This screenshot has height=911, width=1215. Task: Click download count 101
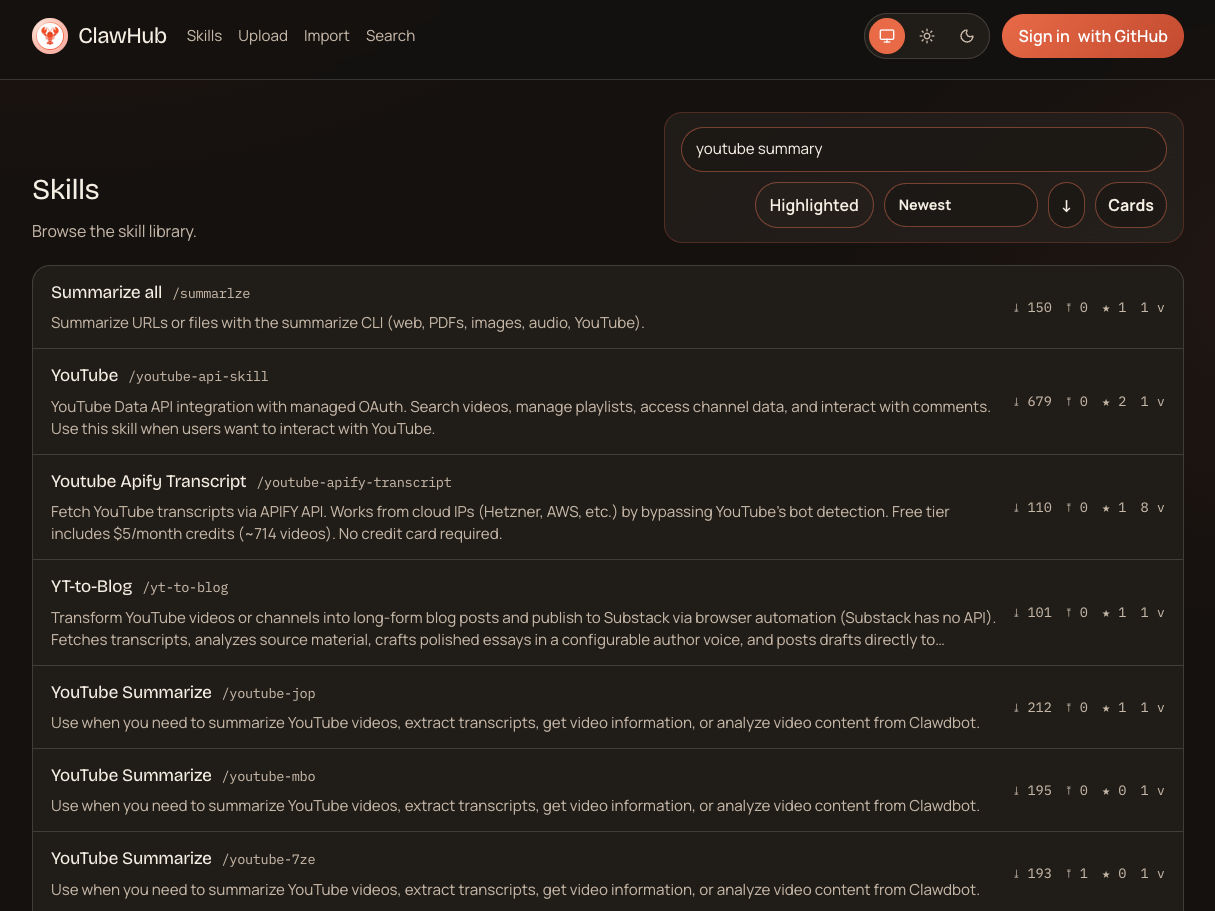[1032, 613]
